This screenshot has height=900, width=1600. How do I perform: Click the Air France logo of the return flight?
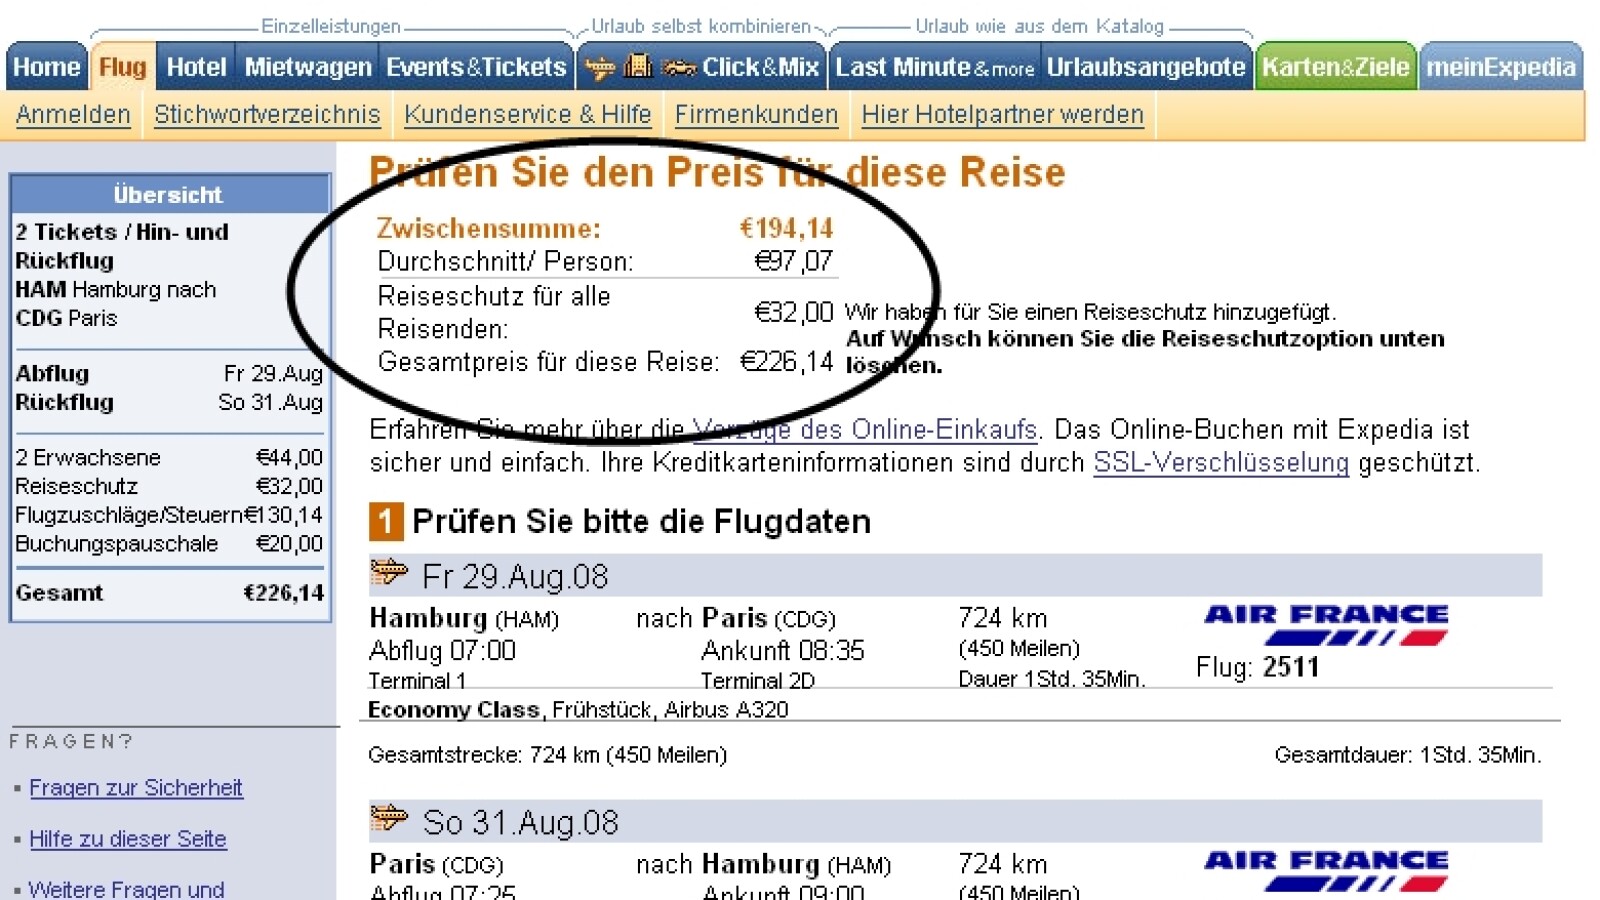coord(1326,870)
